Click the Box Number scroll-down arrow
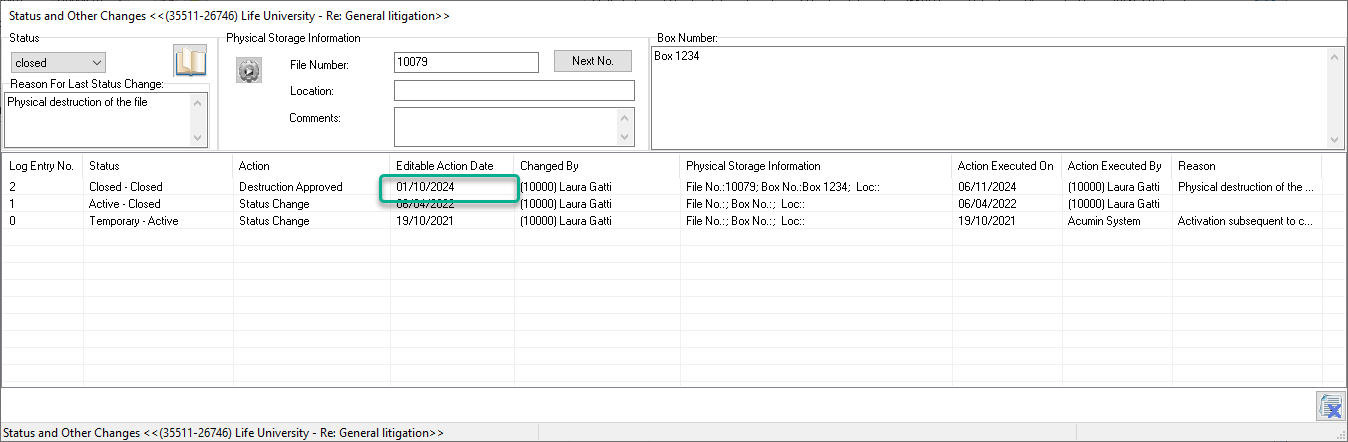The width and height of the screenshot is (1348, 442). click(1334, 140)
